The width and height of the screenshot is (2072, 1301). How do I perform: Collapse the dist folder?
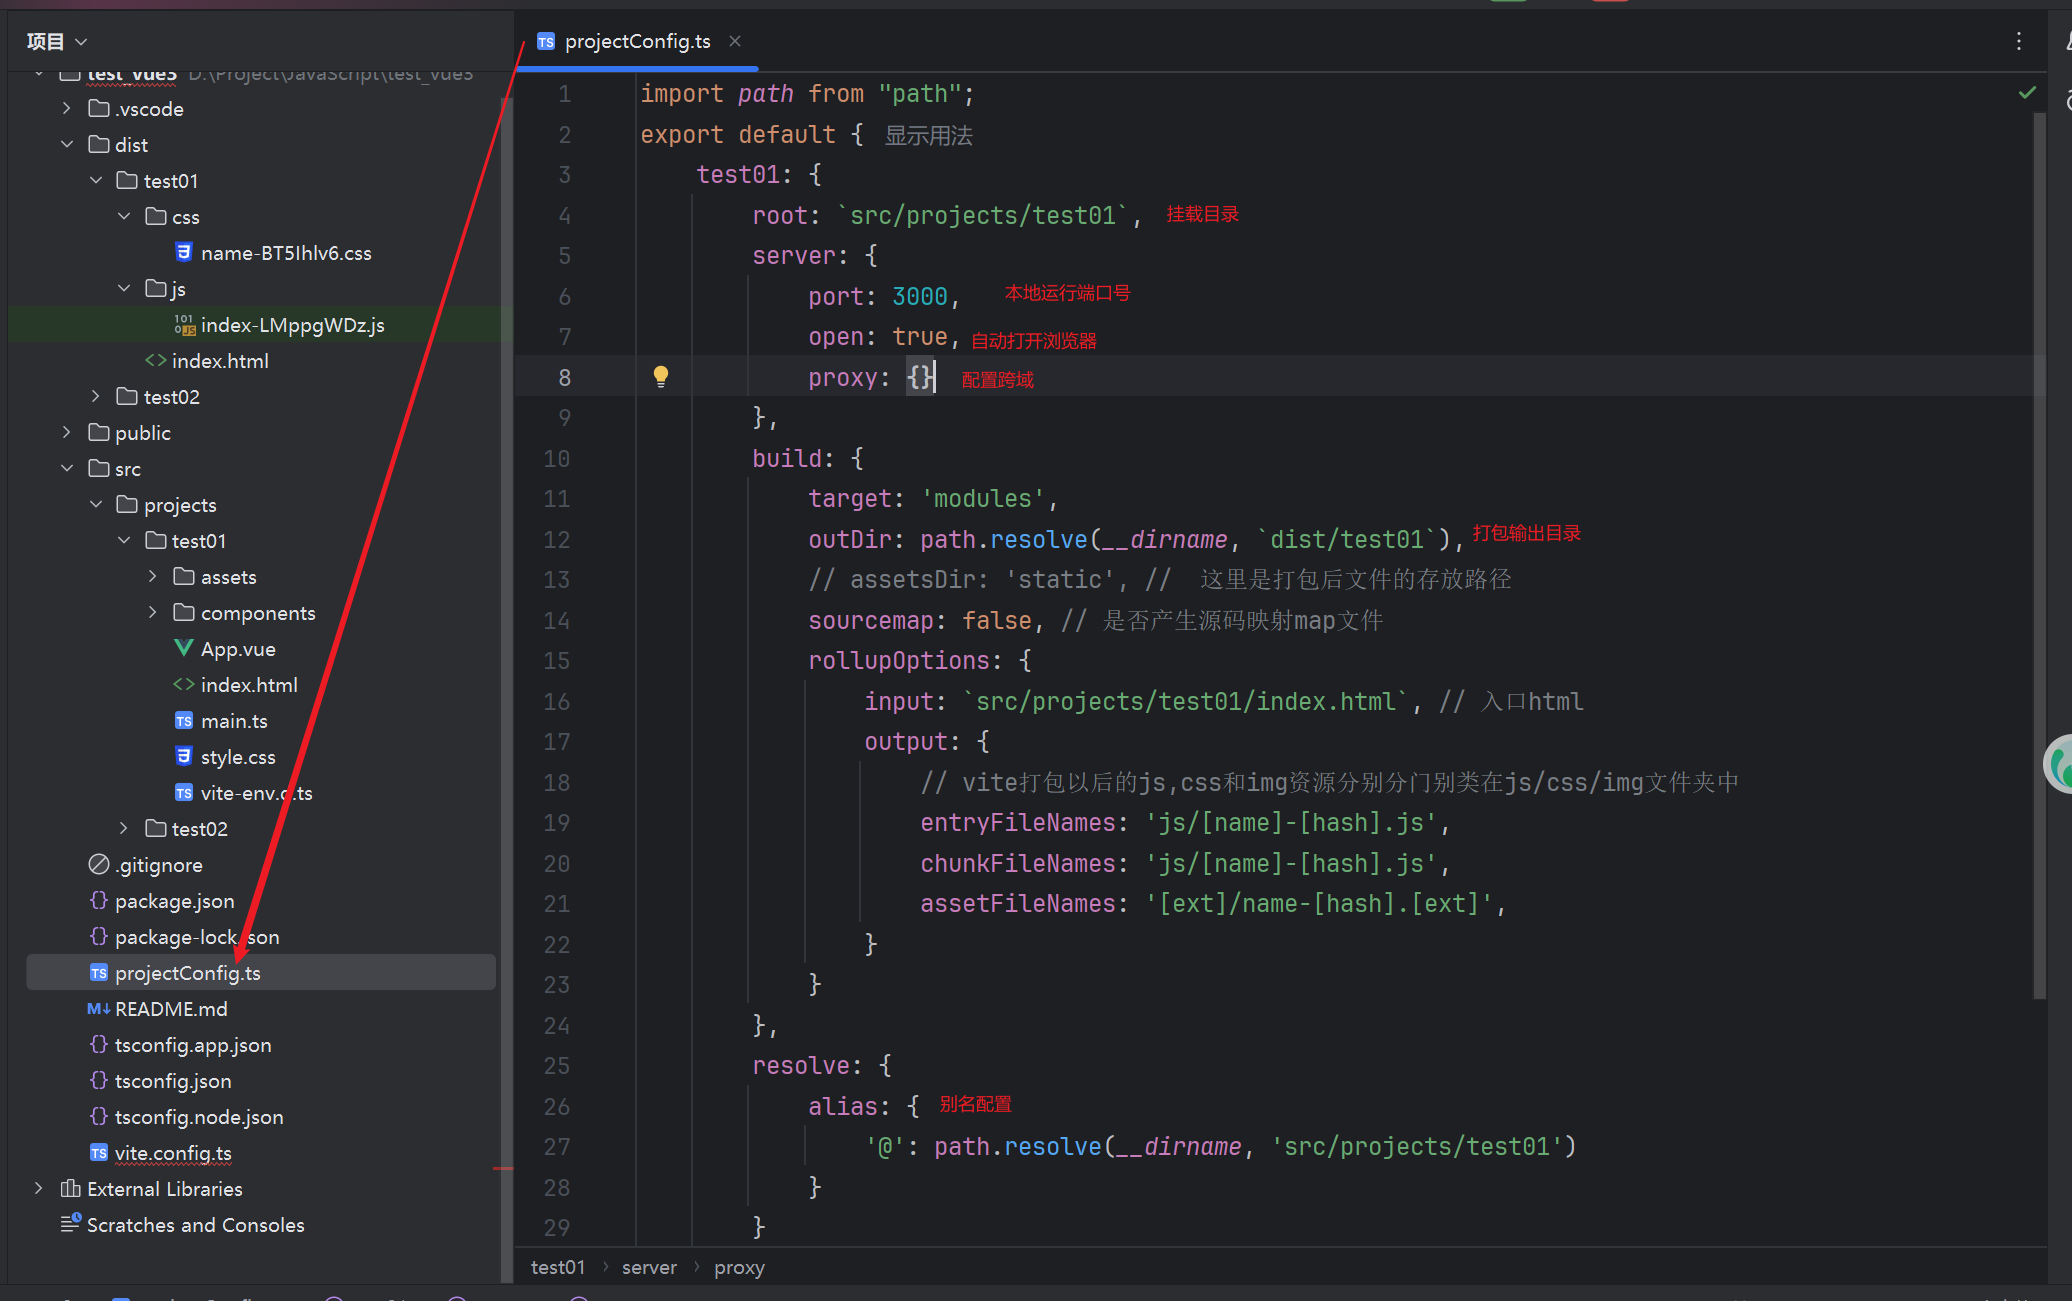click(x=67, y=144)
